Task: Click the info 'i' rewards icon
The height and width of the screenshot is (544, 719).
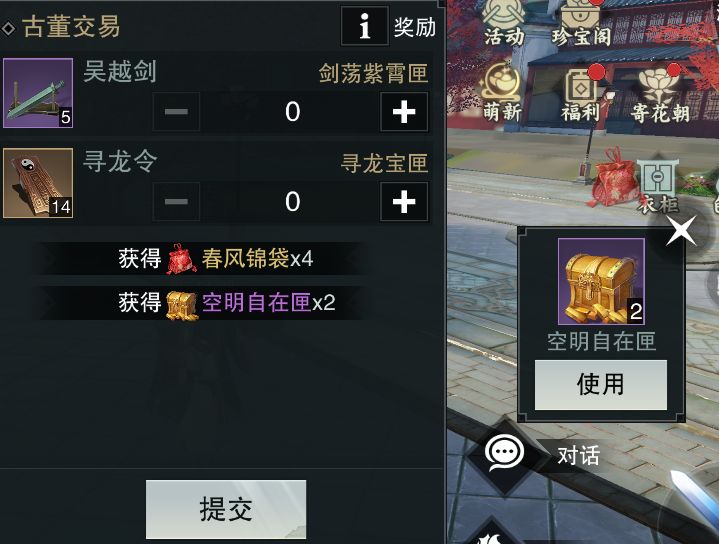Action: pyautogui.click(x=365, y=26)
